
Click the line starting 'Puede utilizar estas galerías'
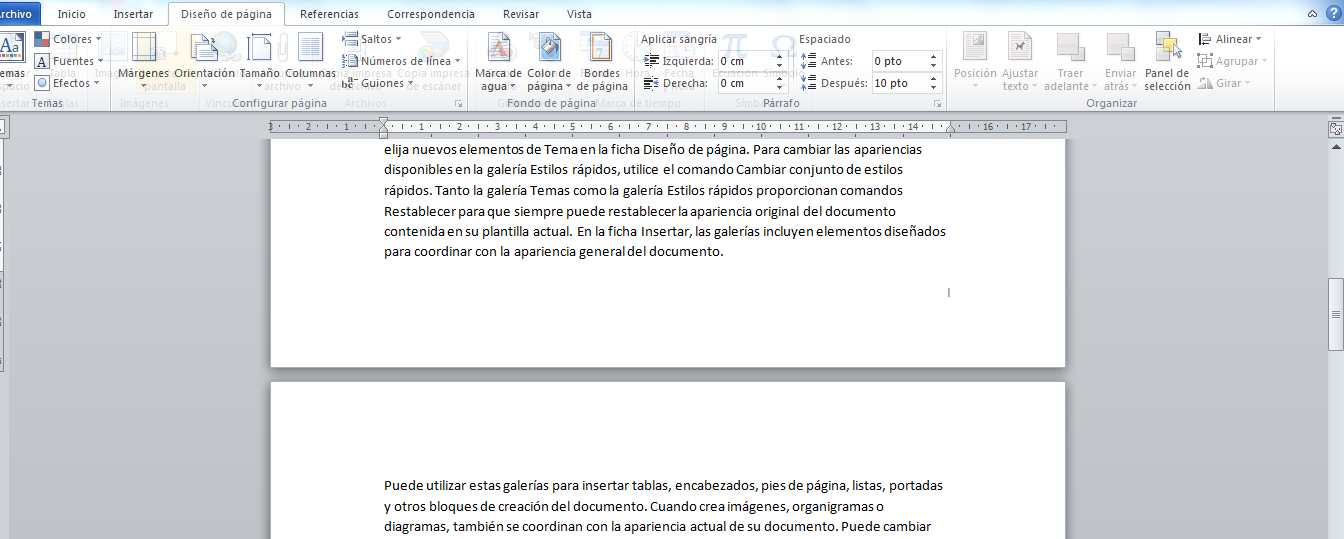[663, 486]
